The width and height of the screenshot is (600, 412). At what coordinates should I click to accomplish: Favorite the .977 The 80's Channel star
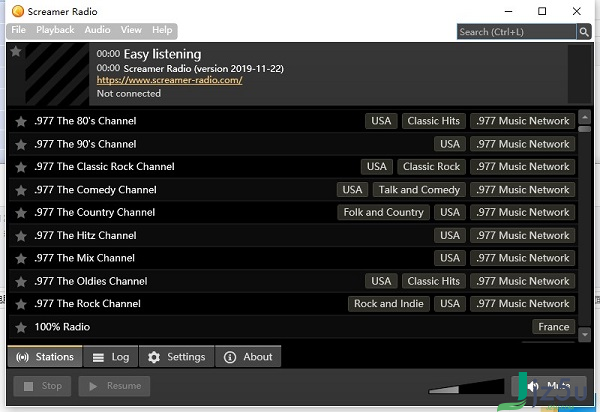[x=21, y=122]
